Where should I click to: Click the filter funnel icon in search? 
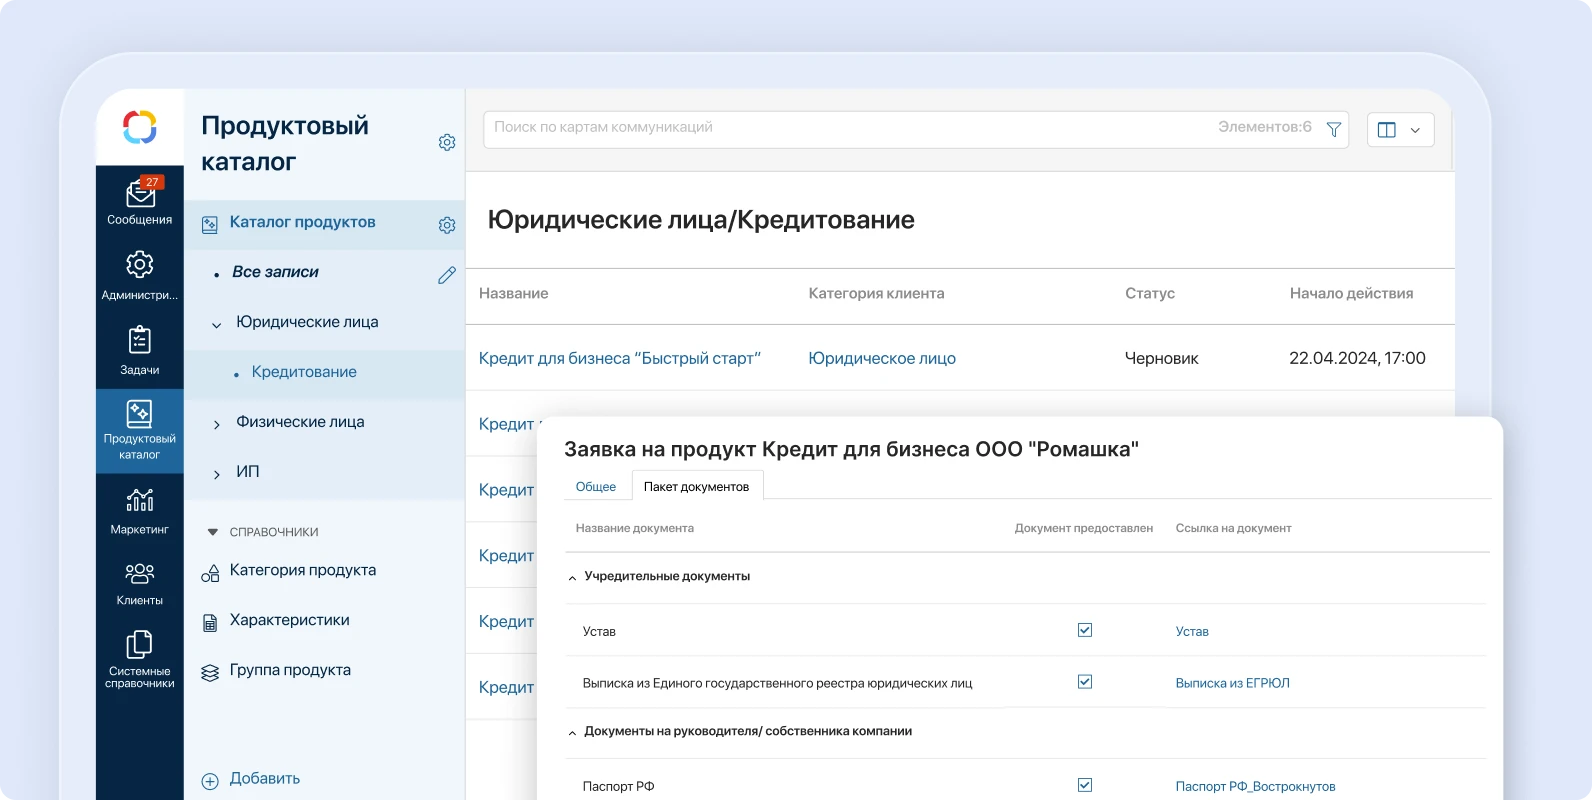[1333, 129]
